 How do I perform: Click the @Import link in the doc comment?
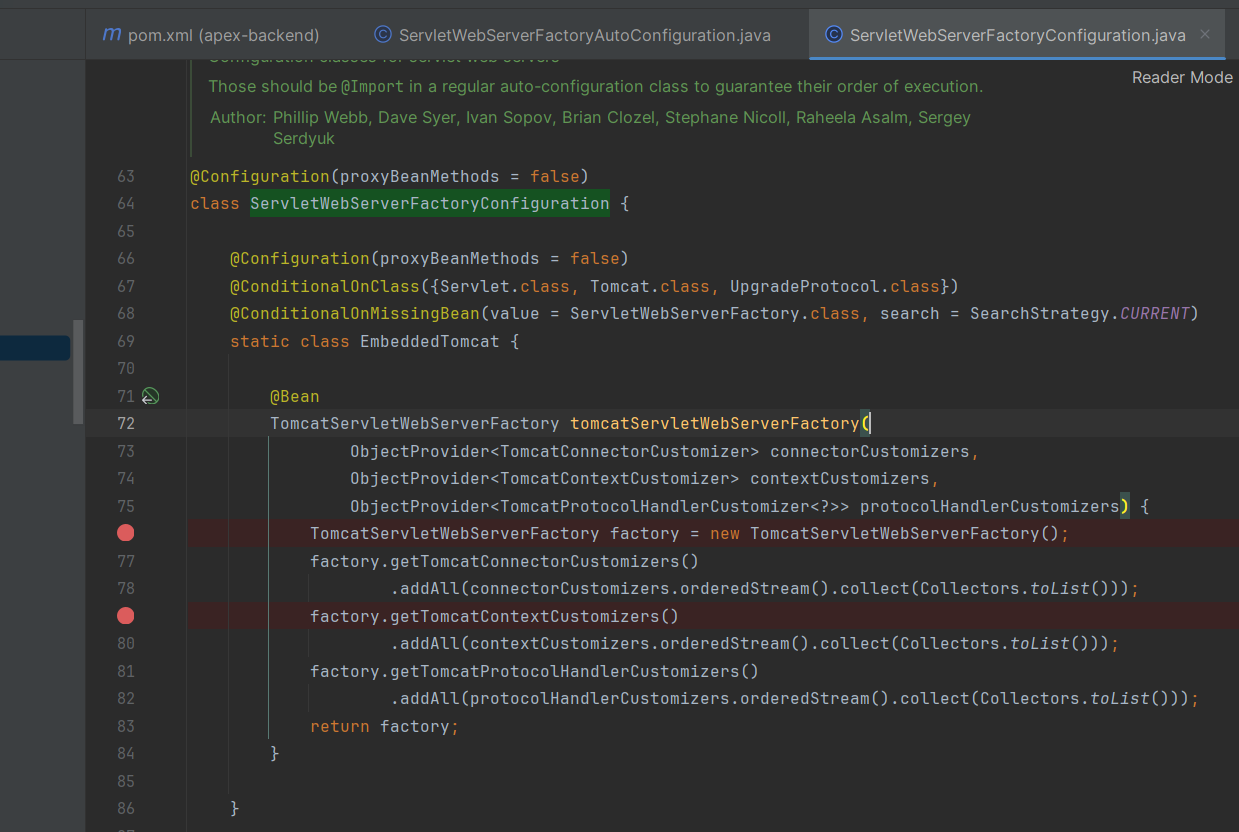(372, 87)
